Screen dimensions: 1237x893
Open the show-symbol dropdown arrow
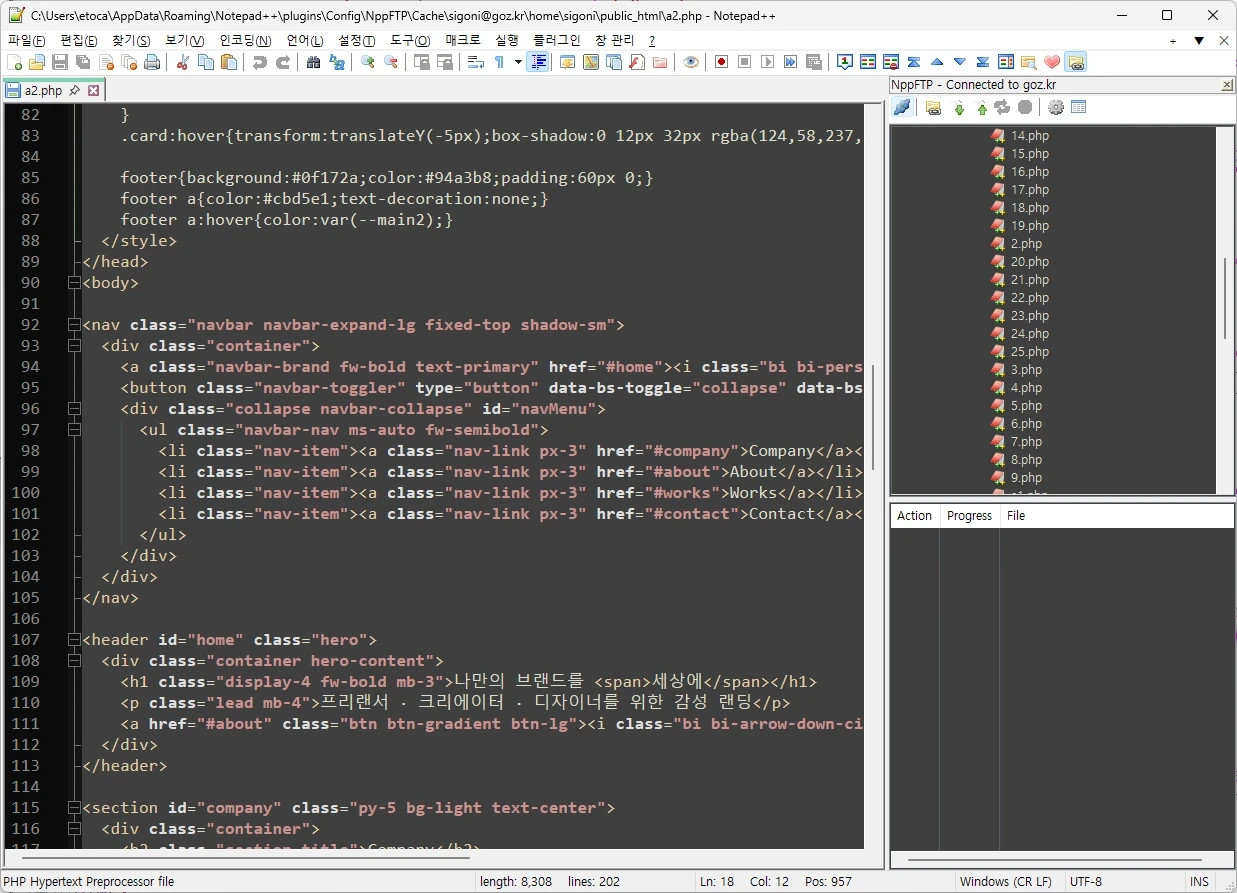click(x=518, y=62)
